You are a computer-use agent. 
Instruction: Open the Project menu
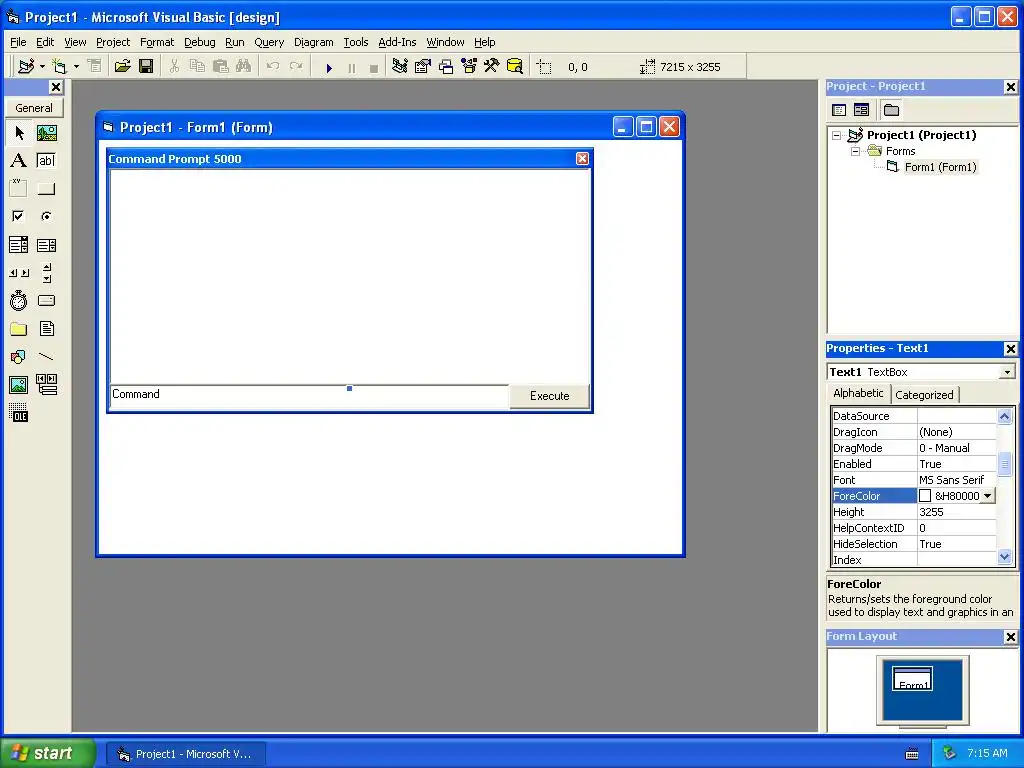[113, 42]
